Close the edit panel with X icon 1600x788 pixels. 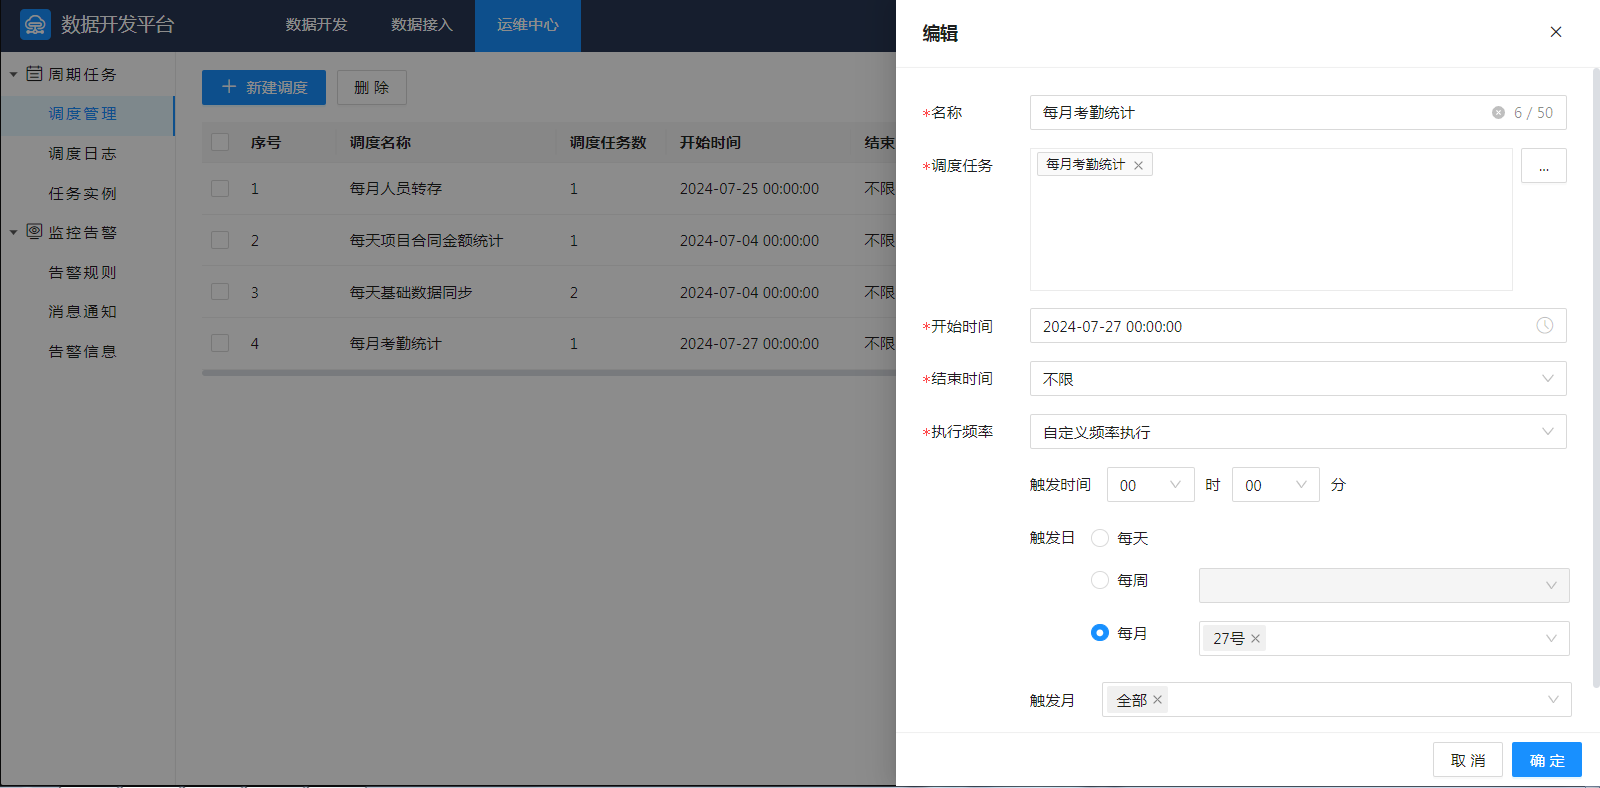pyautogui.click(x=1555, y=32)
